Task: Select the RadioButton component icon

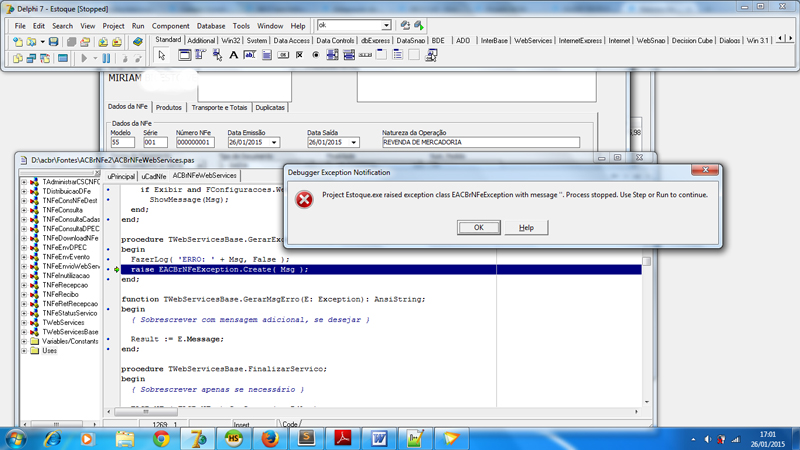Action: click(316, 55)
